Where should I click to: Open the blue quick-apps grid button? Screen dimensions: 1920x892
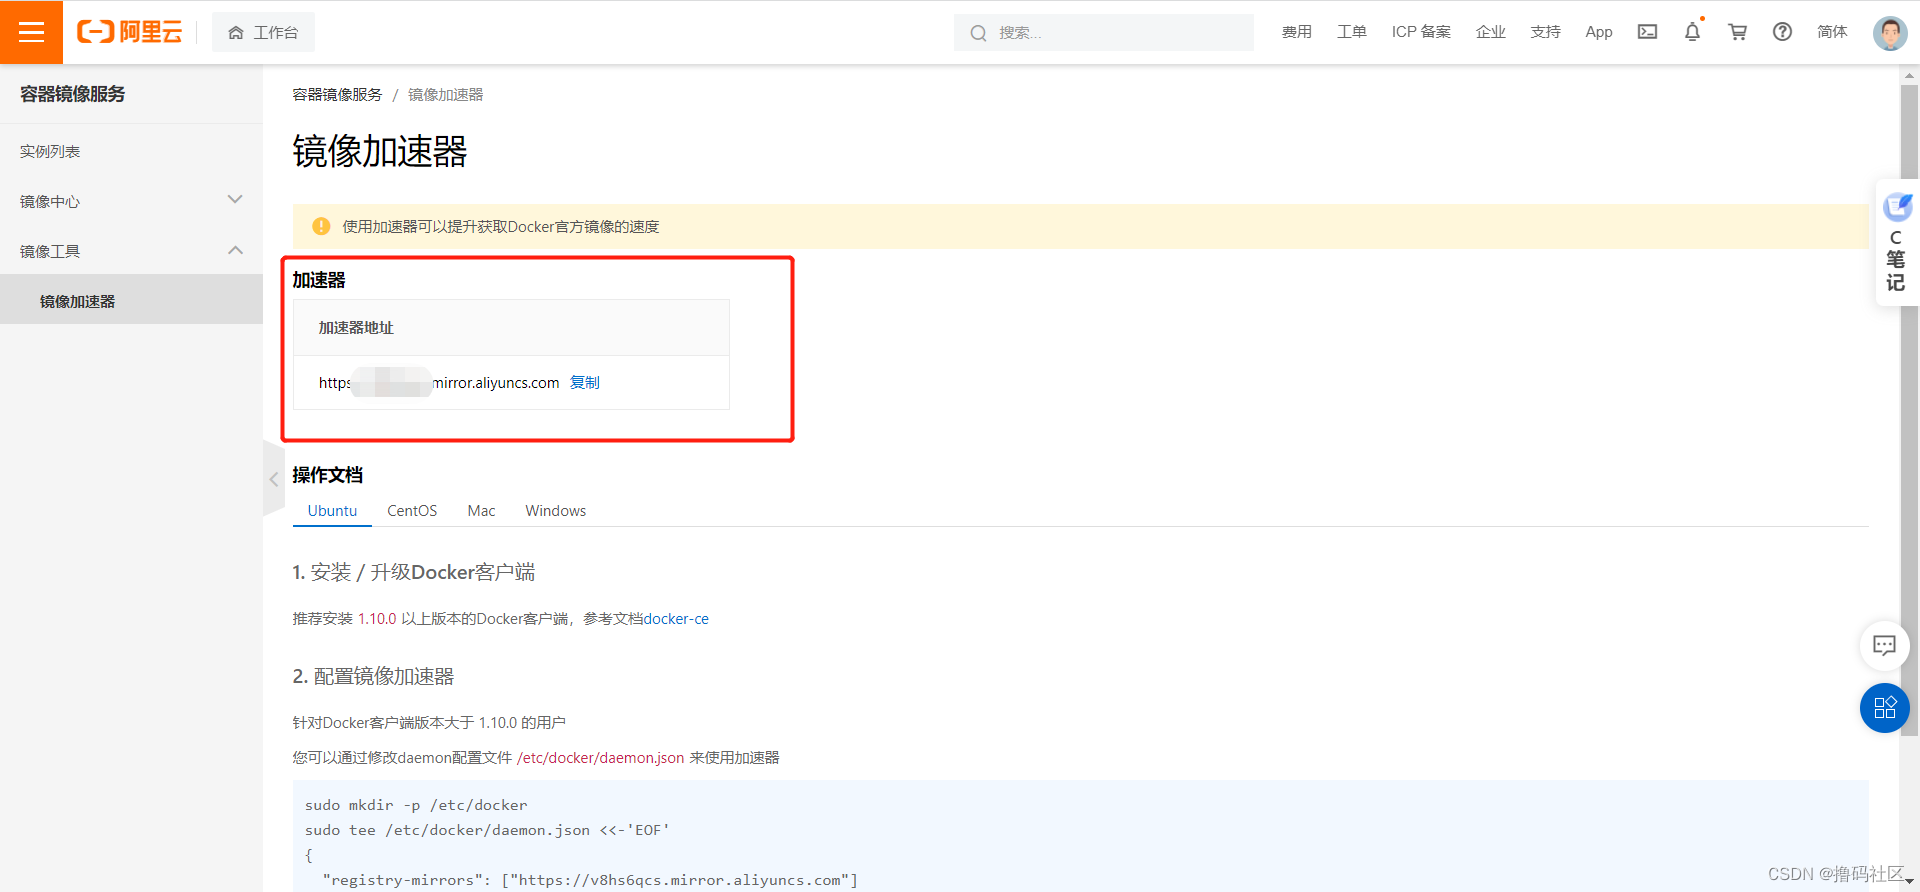[1885, 708]
